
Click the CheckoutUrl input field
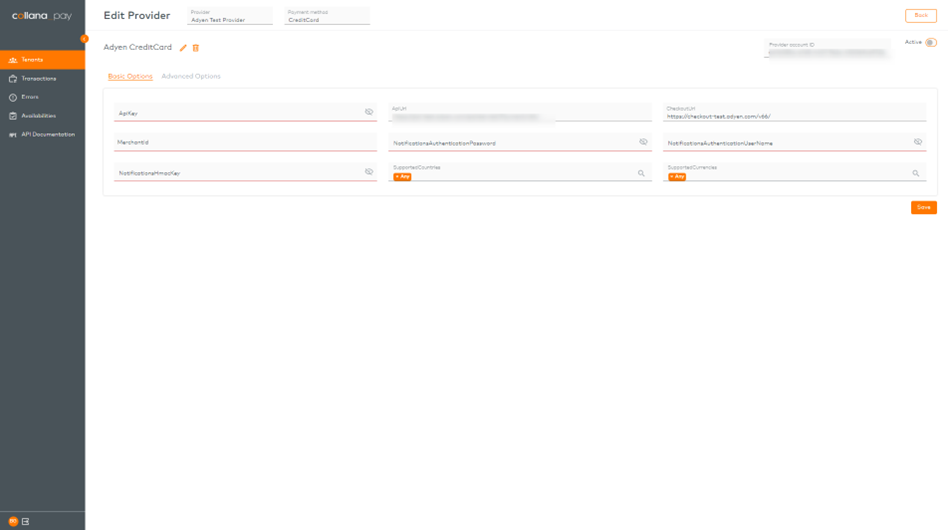(x=794, y=112)
